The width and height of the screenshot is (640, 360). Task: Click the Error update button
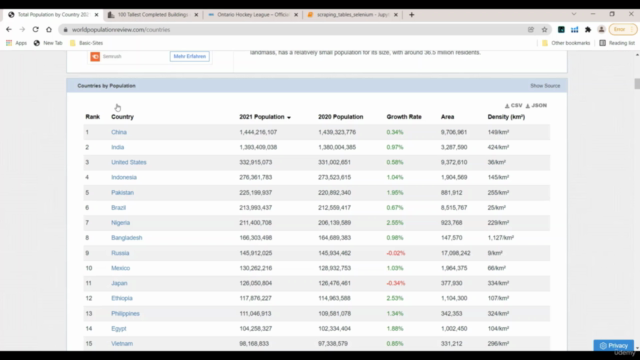click(x=622, y=29)
